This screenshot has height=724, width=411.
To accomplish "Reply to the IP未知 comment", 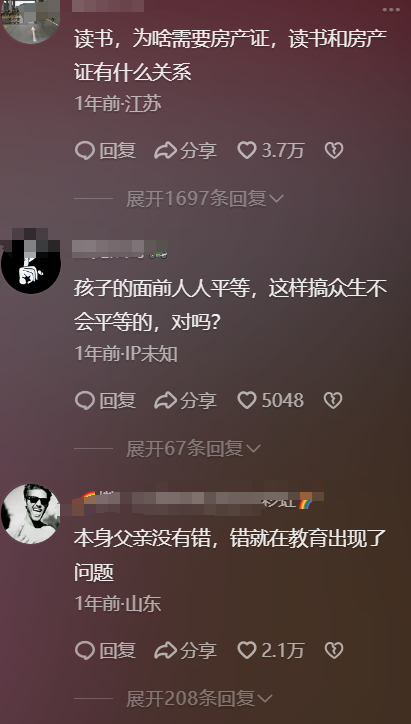I will [x=105, y=400].
